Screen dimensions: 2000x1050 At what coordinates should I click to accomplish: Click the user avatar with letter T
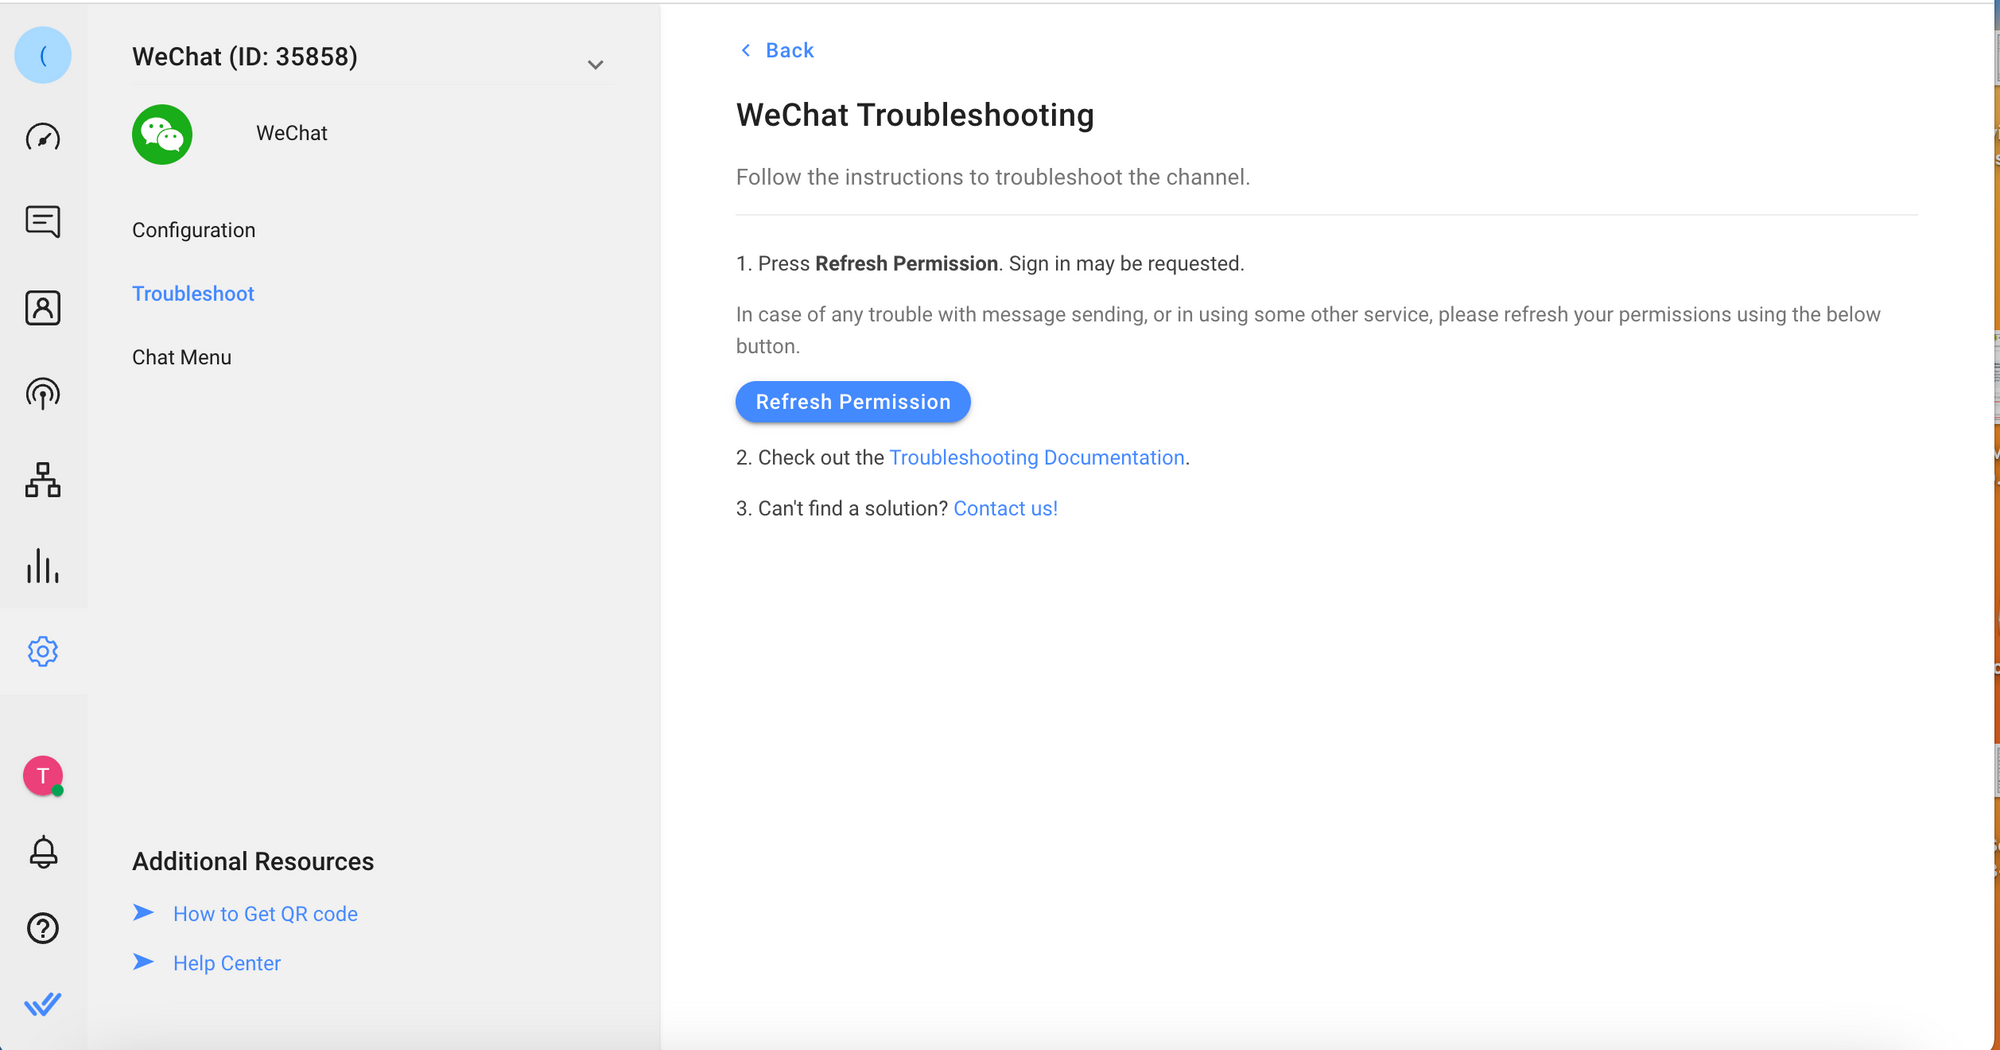click(43, 776)
